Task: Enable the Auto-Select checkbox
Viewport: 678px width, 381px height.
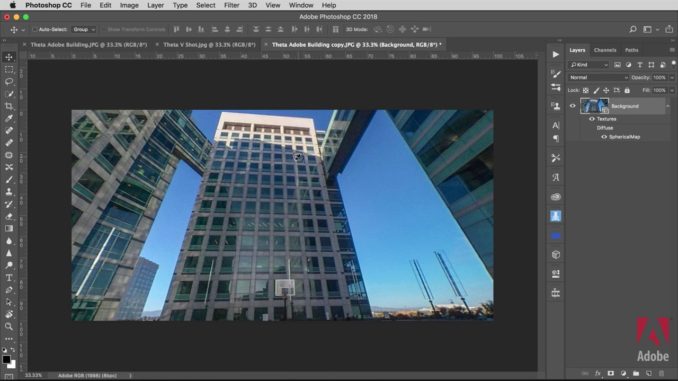Action: [x=35, y=29]
